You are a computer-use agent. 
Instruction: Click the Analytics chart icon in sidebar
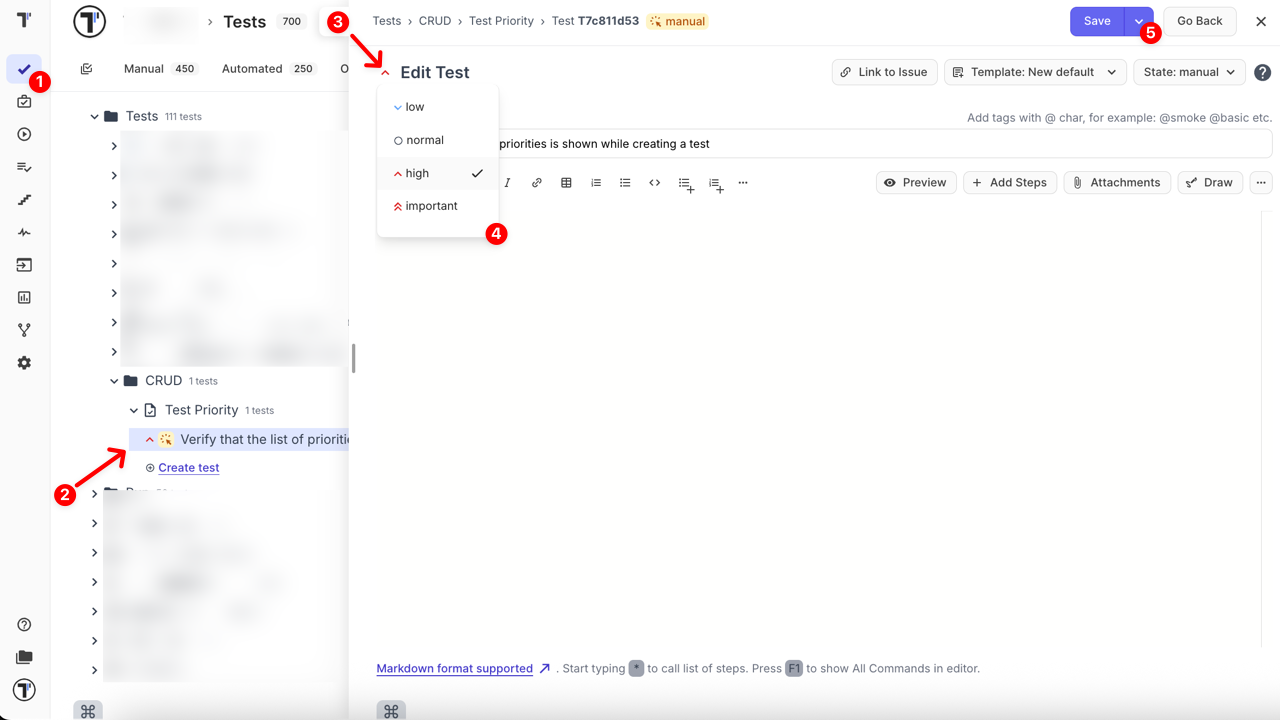24,297
